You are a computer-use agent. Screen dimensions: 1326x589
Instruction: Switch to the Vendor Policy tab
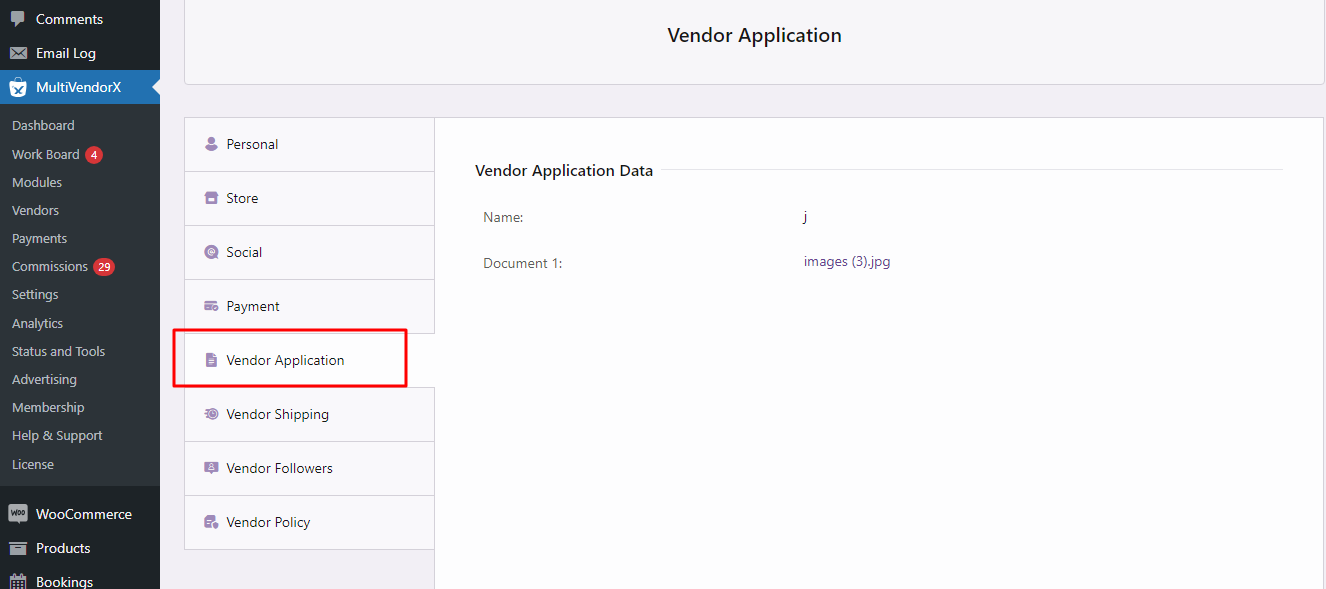[x=309, y=522]
